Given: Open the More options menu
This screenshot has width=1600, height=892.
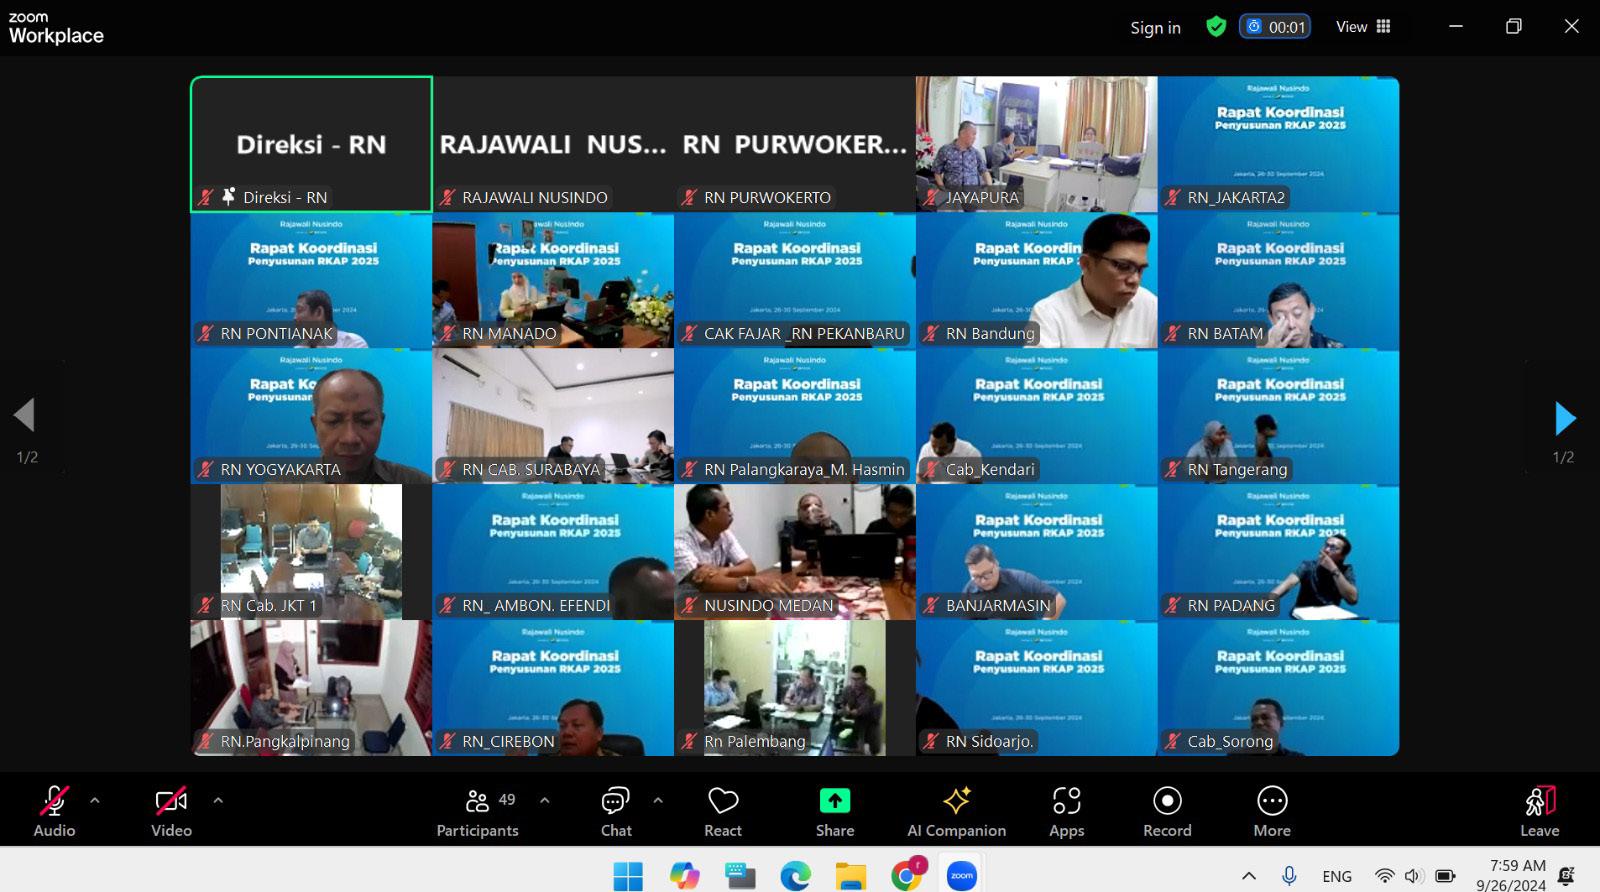Looking at the screenshot, I should [x=1272, y=811].
